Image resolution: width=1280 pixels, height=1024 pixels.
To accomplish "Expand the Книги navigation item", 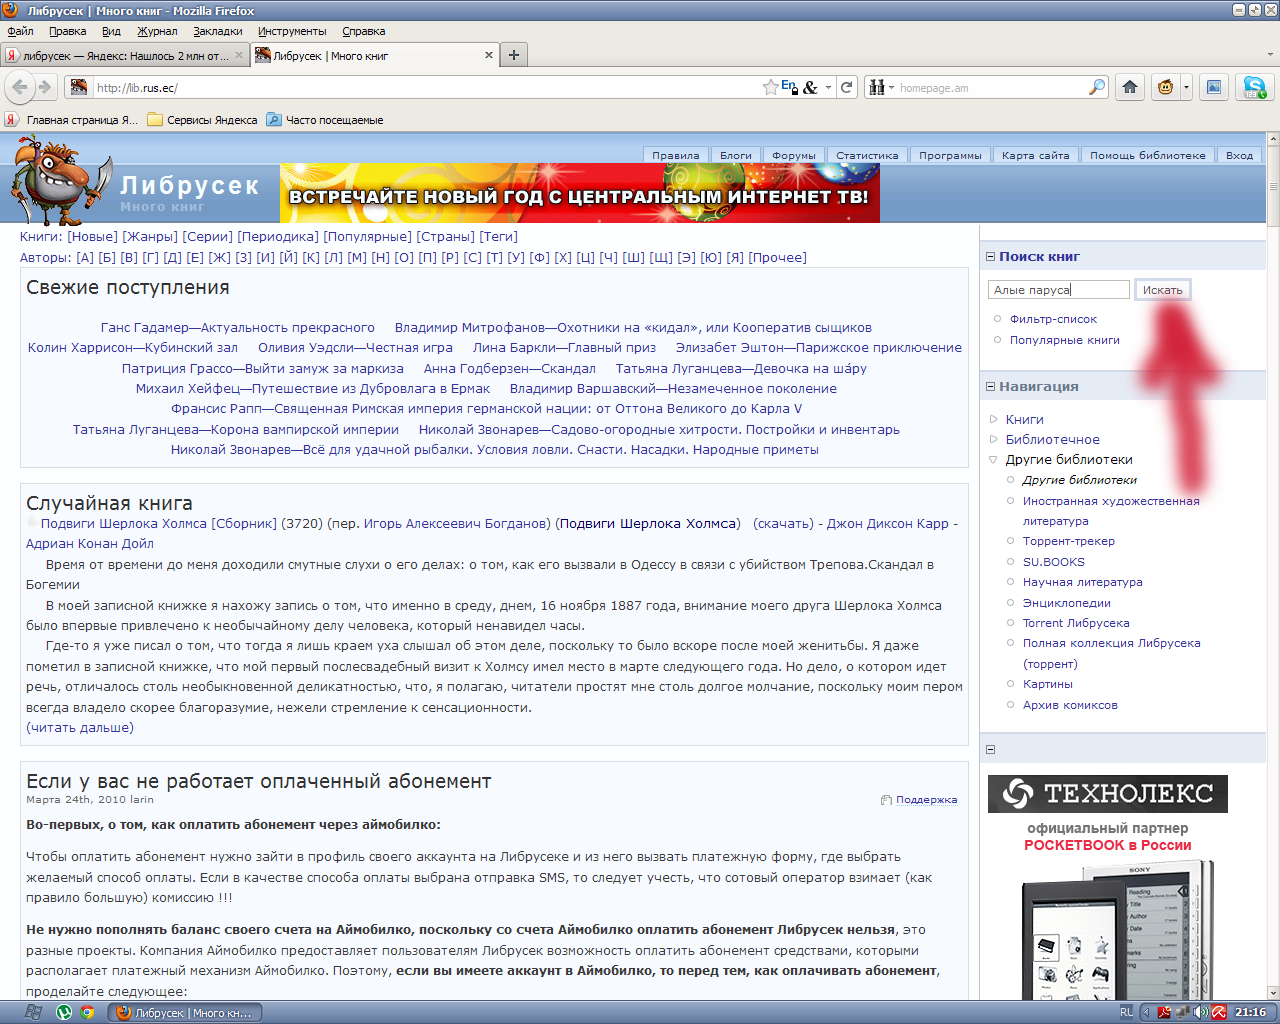I will (994, 419).
